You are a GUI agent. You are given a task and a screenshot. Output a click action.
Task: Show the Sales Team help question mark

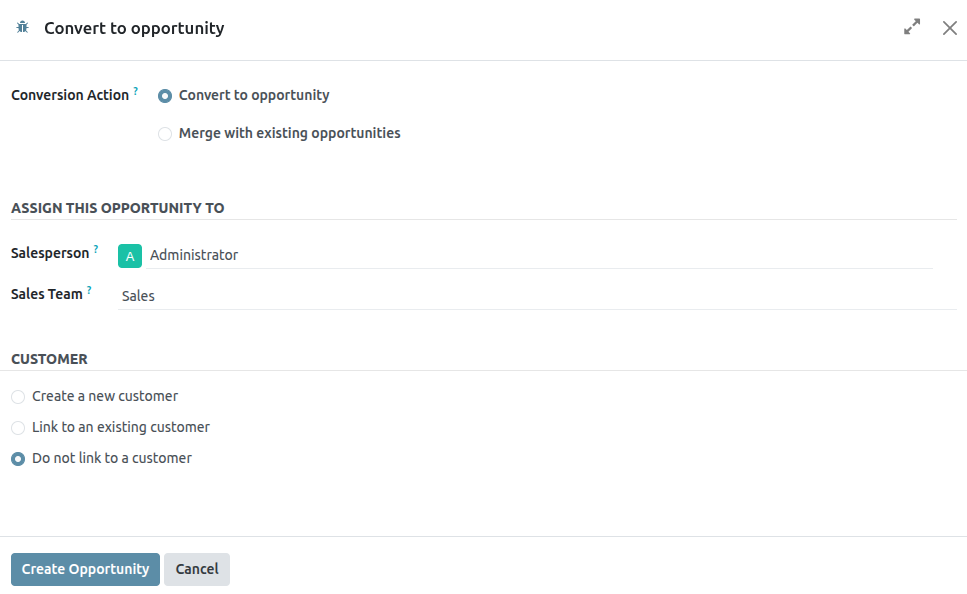(89, 290)
